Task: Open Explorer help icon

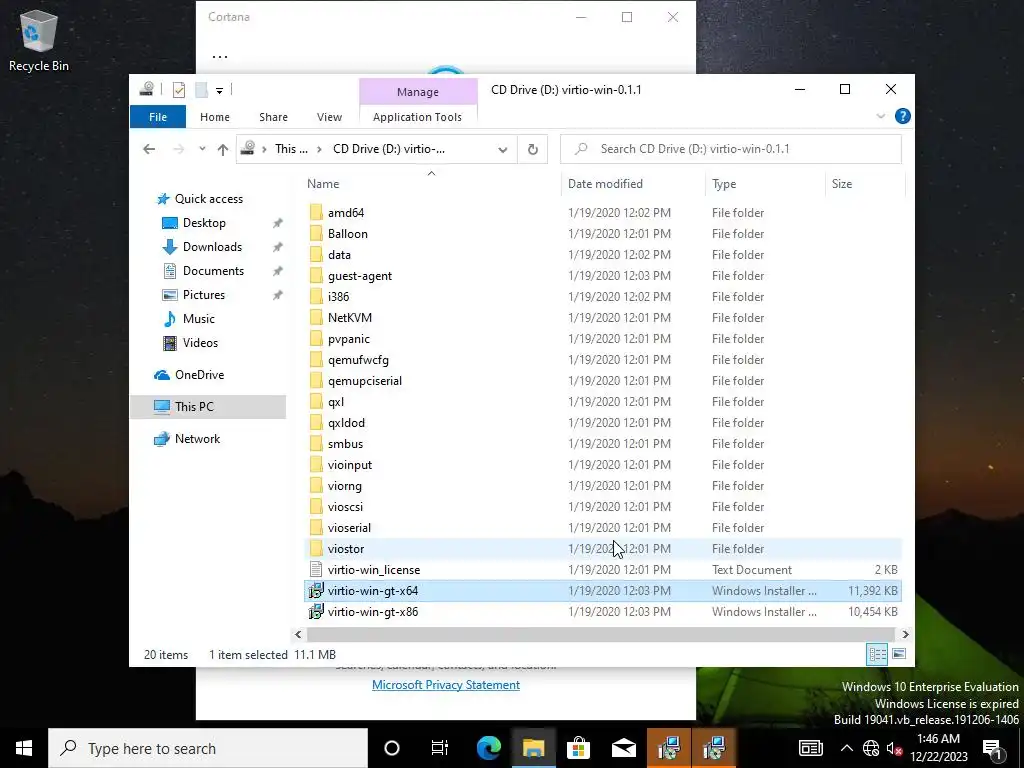Action: (x=903, y=116)
